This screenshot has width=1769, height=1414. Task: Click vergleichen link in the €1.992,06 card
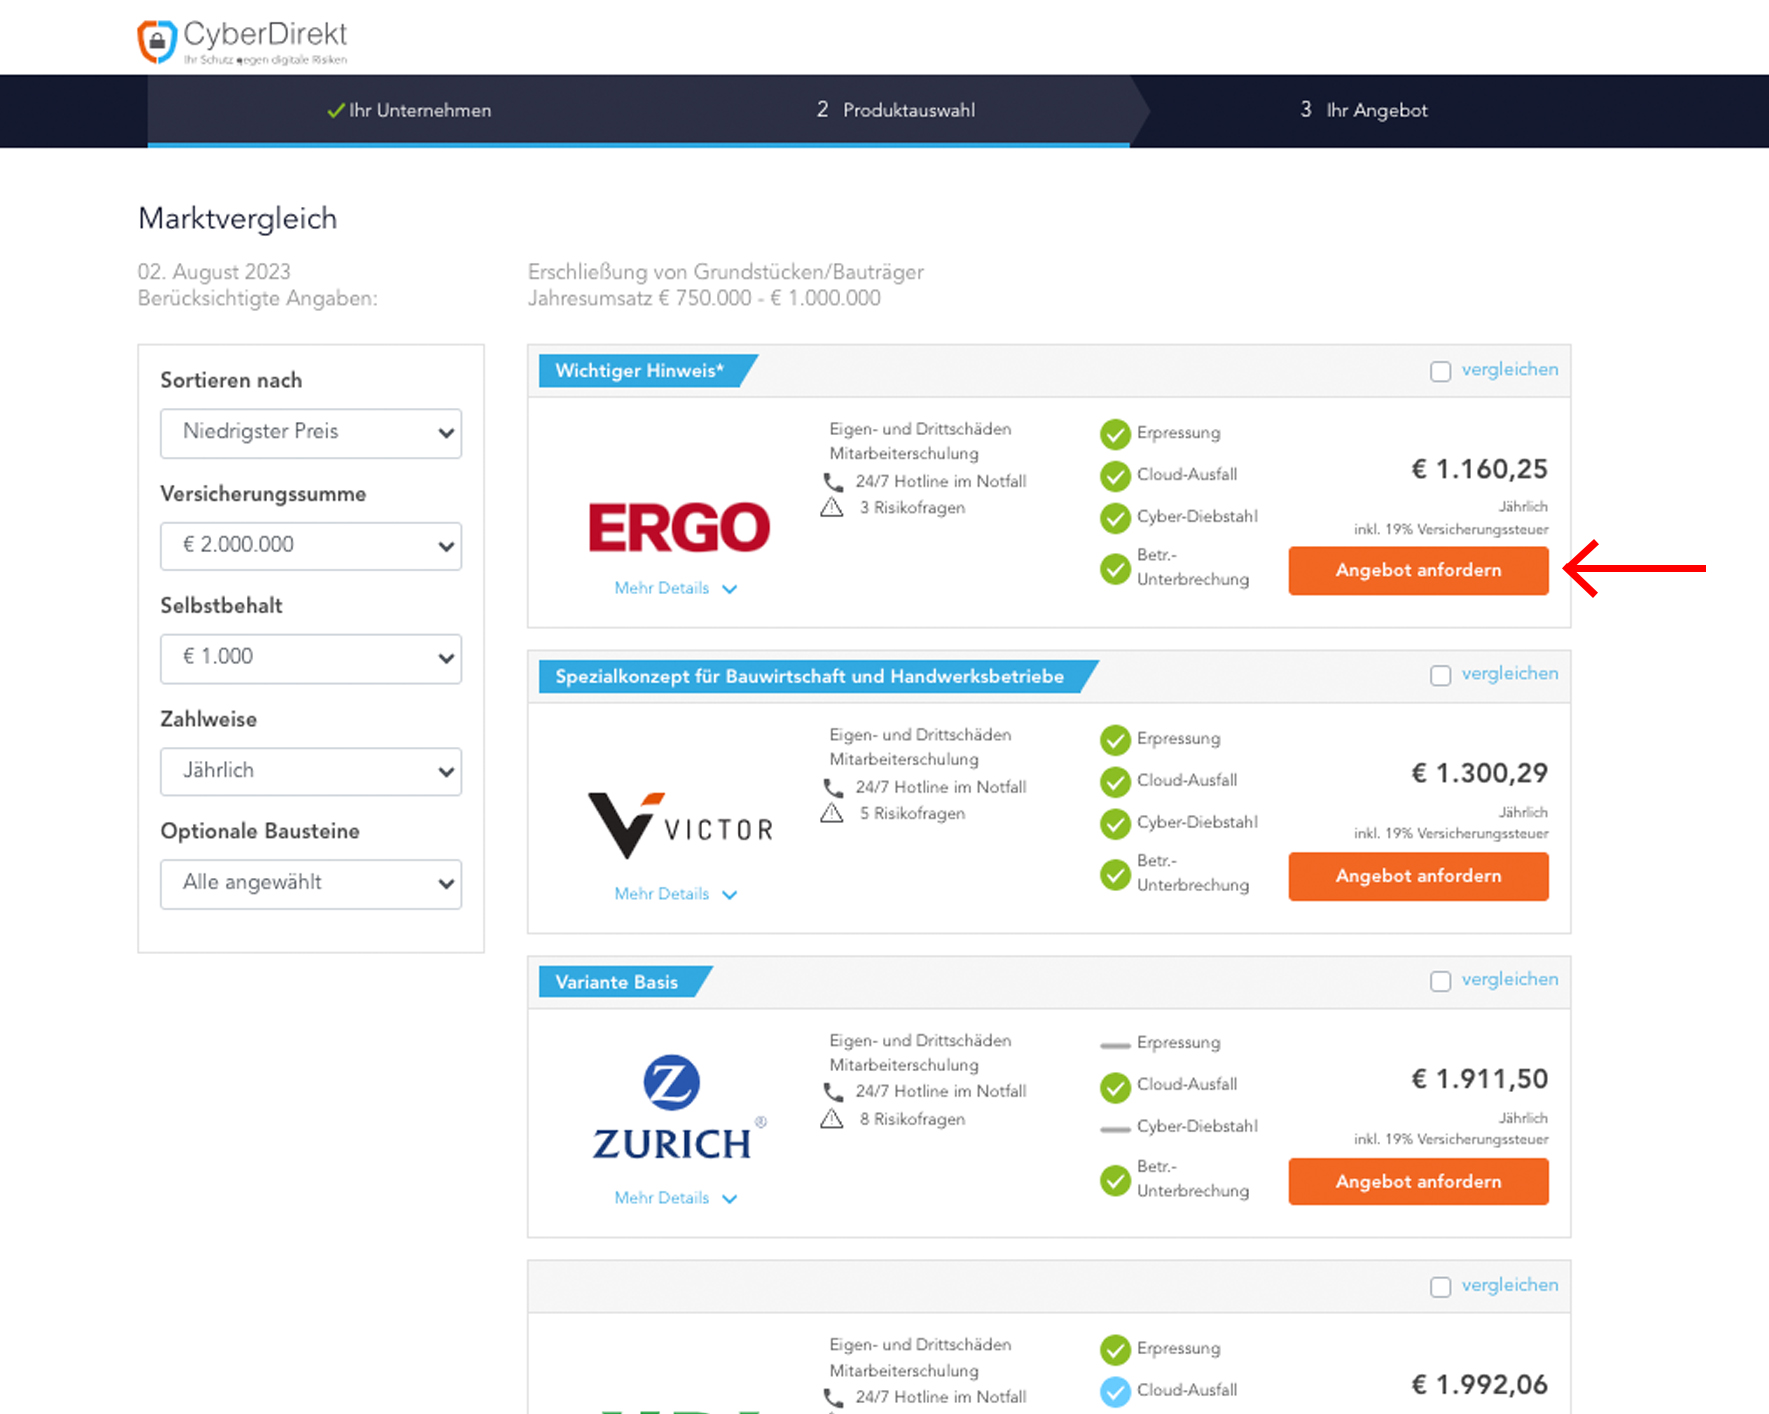[1509, 1285]
